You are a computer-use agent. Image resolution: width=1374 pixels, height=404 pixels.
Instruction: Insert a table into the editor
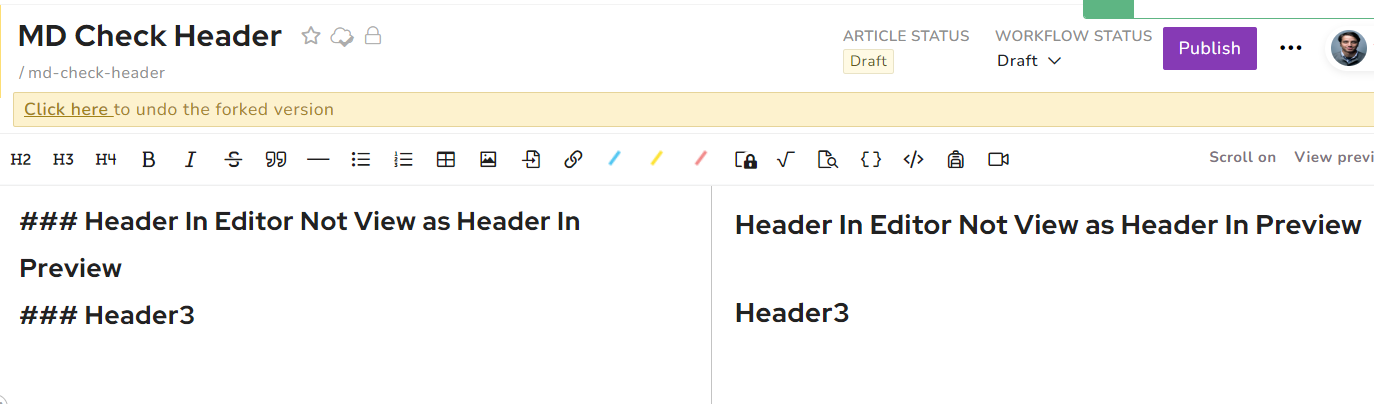pos(446,159)
